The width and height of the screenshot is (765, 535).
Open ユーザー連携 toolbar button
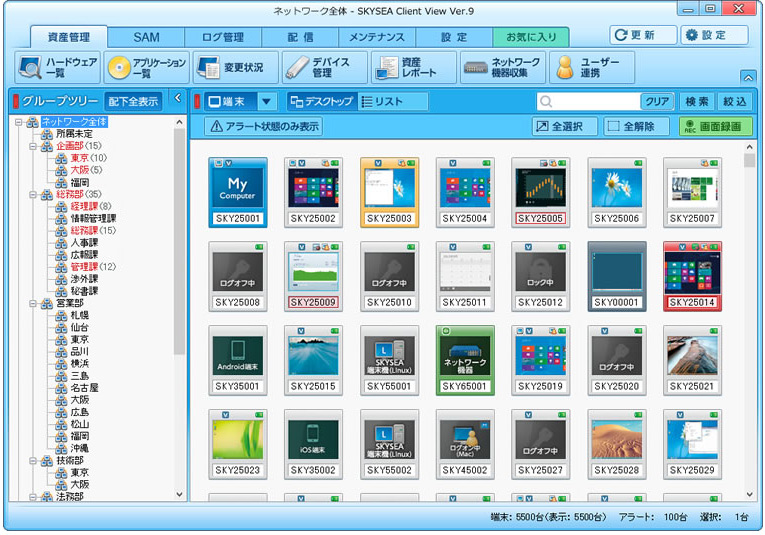tap(592, 67)
